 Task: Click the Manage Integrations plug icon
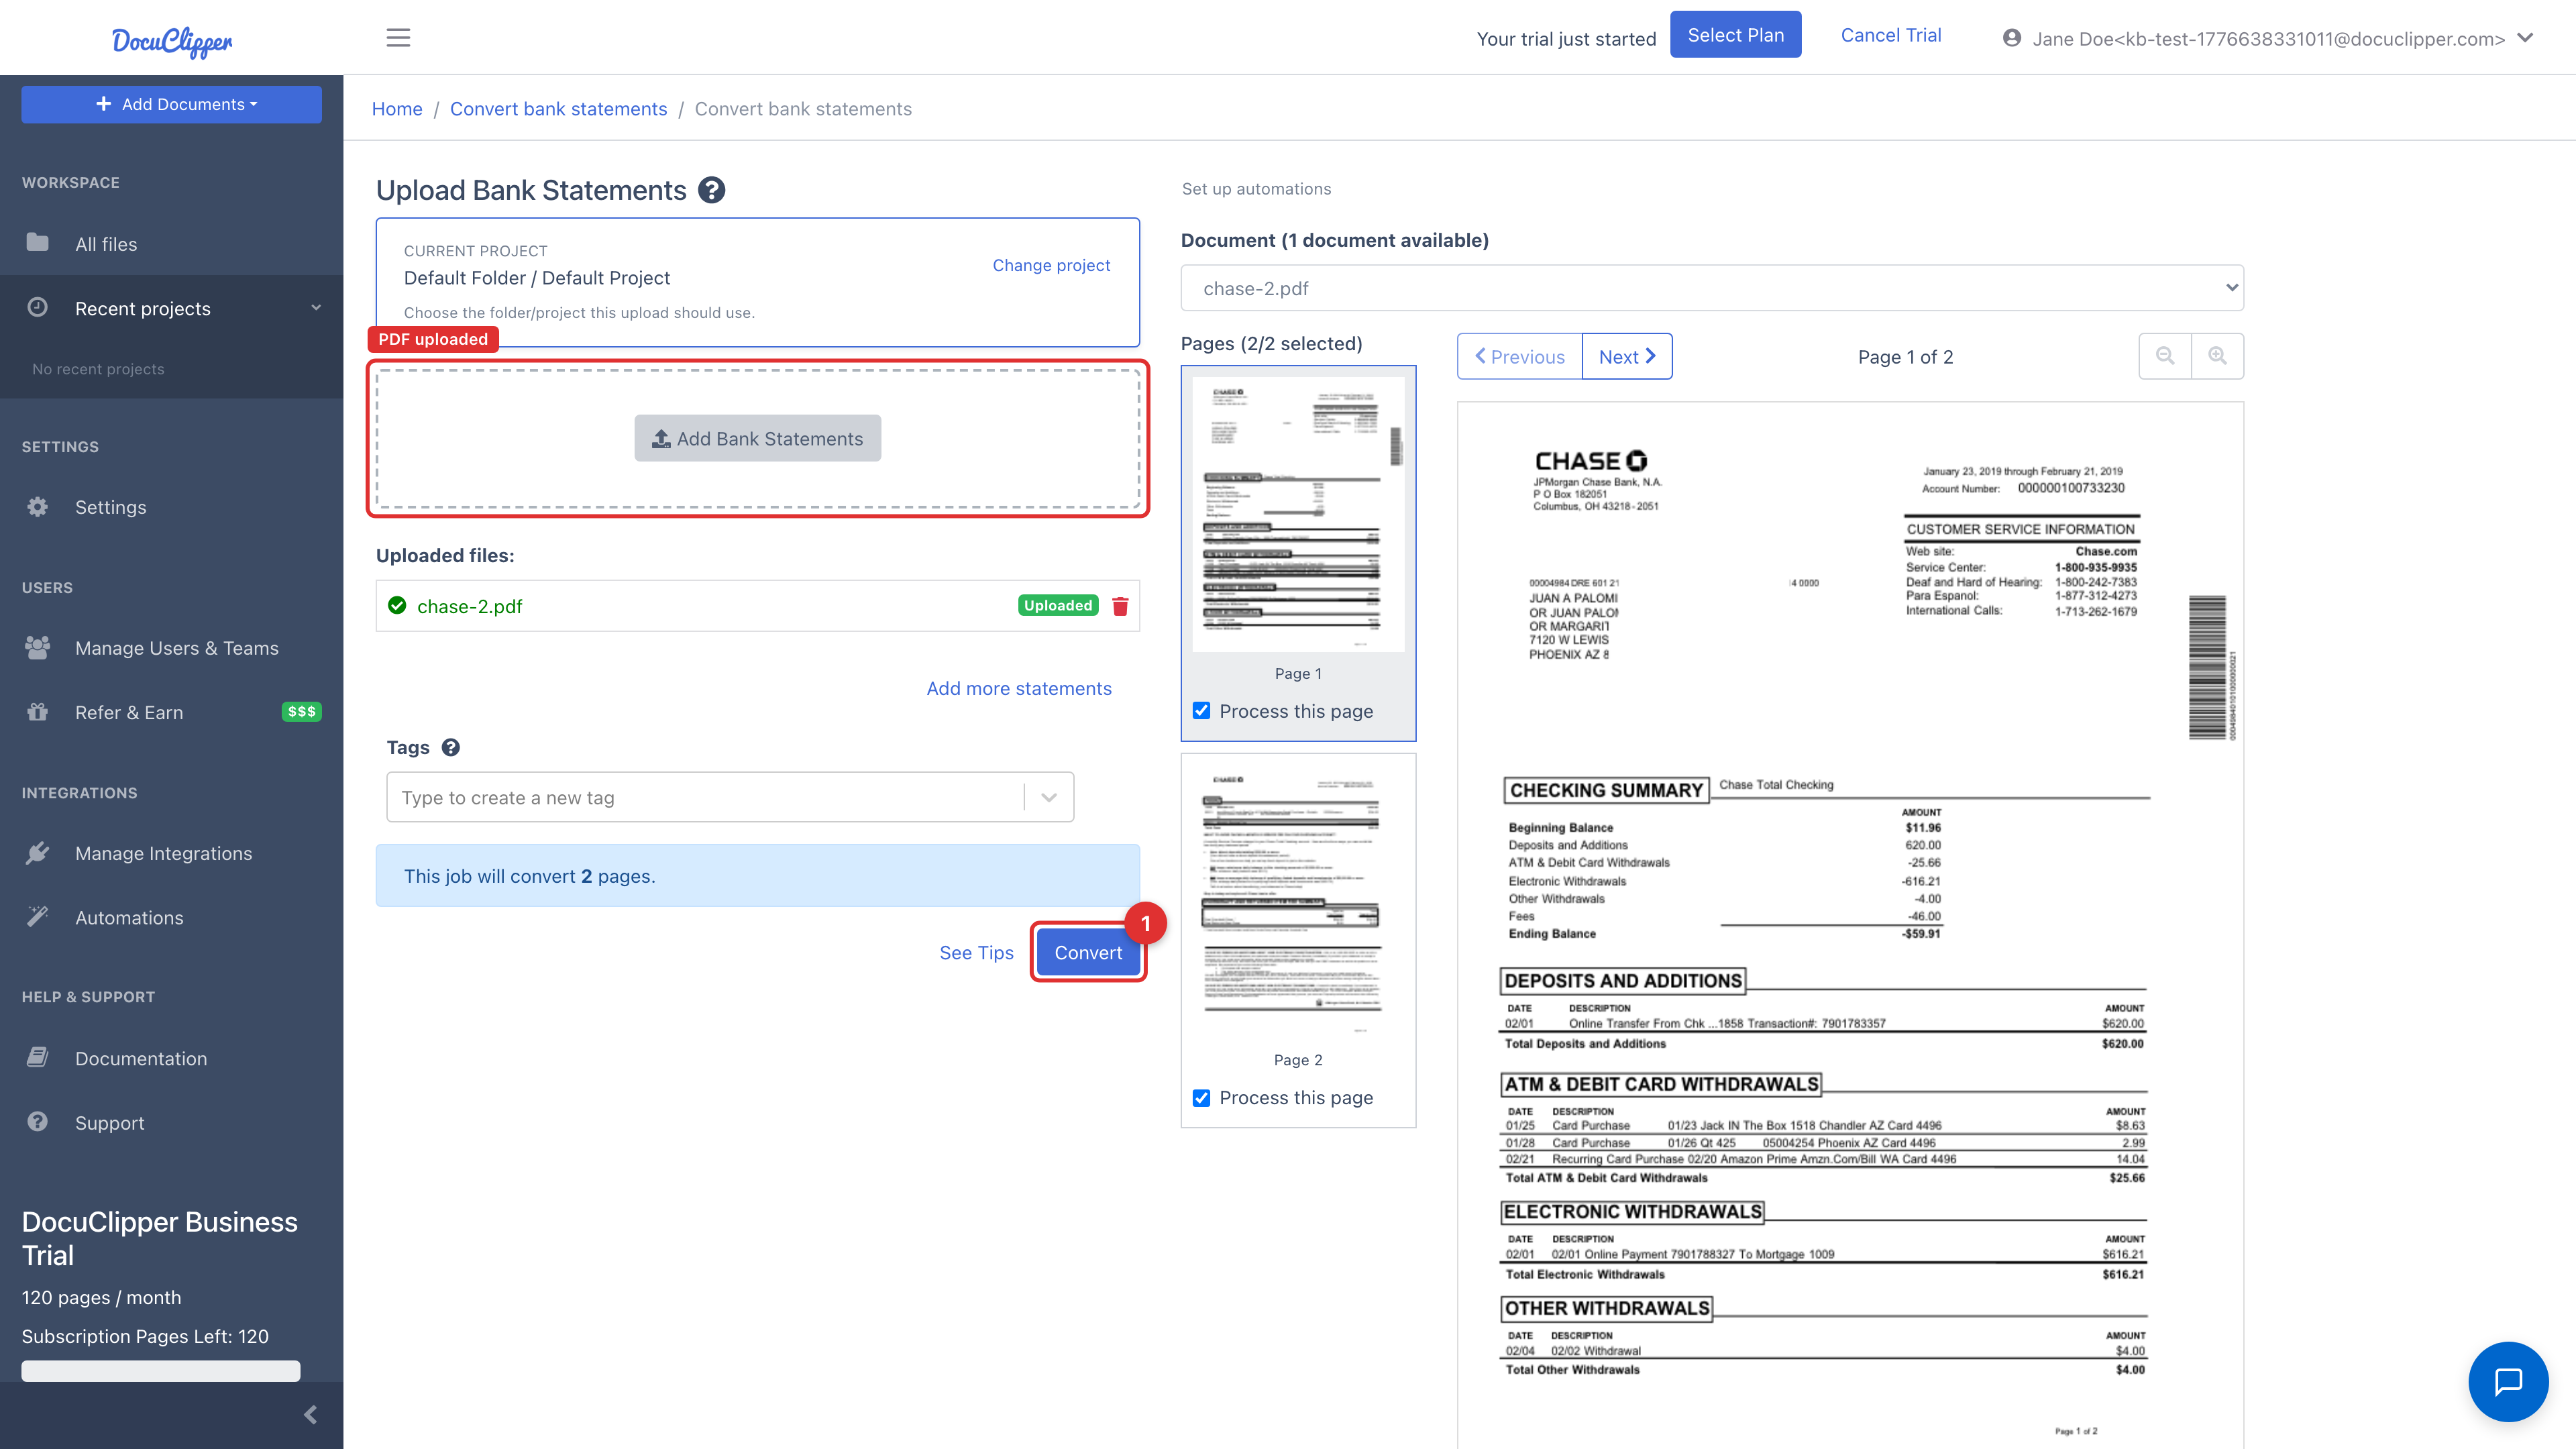37,853
